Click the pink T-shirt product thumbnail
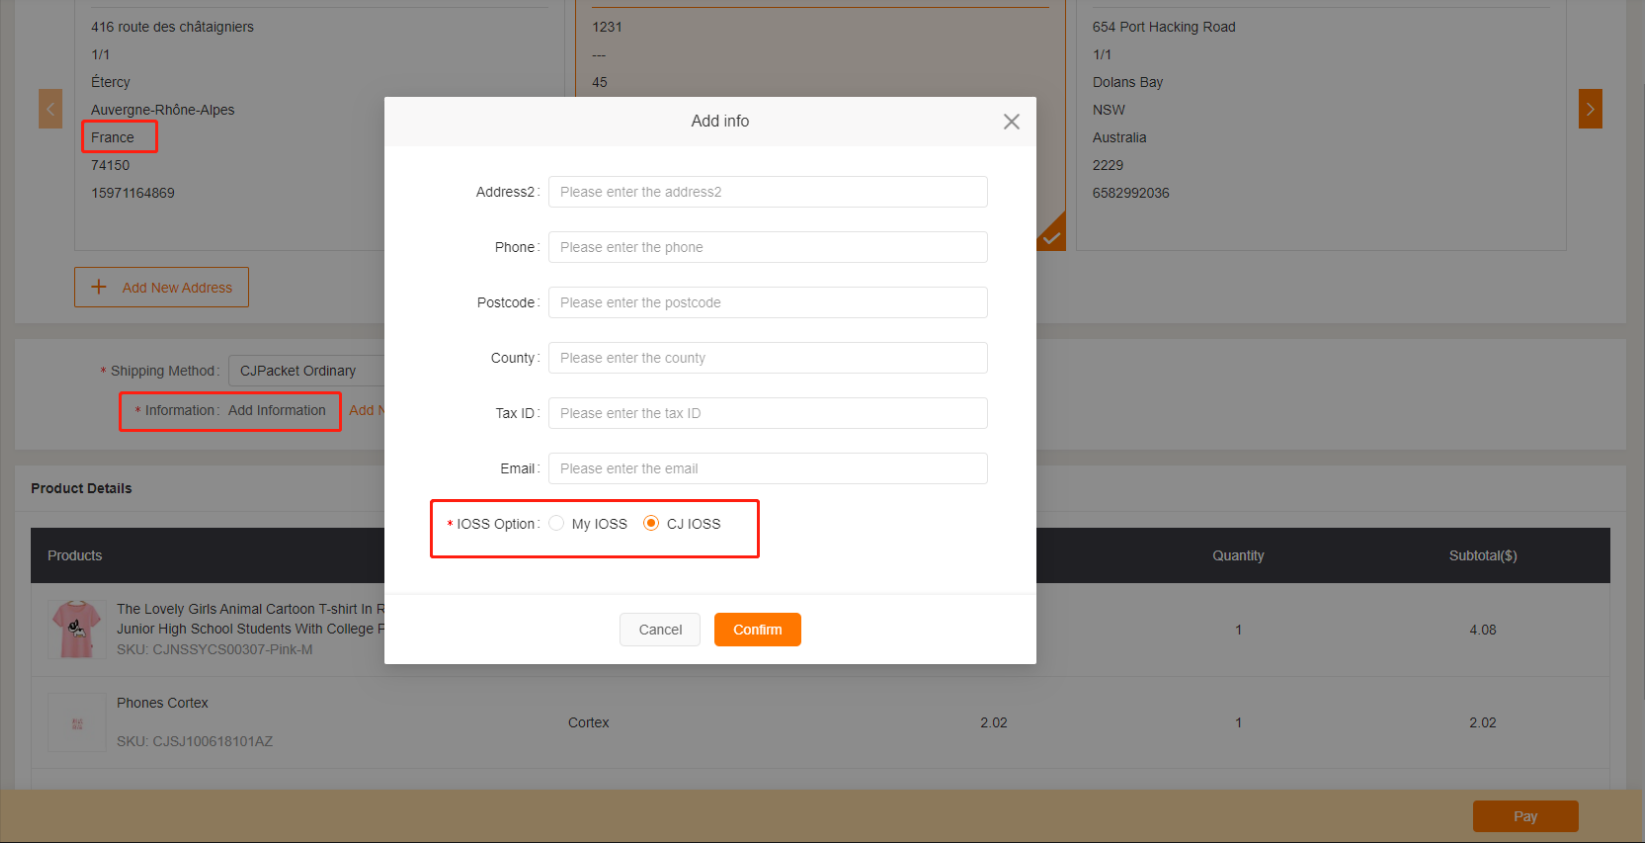 coord(77,629)
